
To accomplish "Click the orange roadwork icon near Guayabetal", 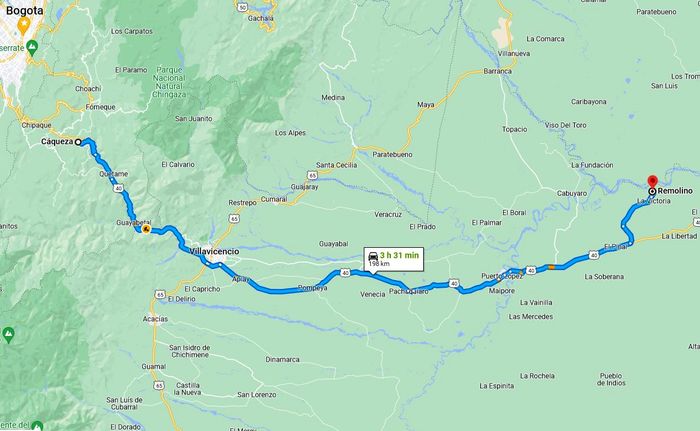I will click(x=146, y=229).
